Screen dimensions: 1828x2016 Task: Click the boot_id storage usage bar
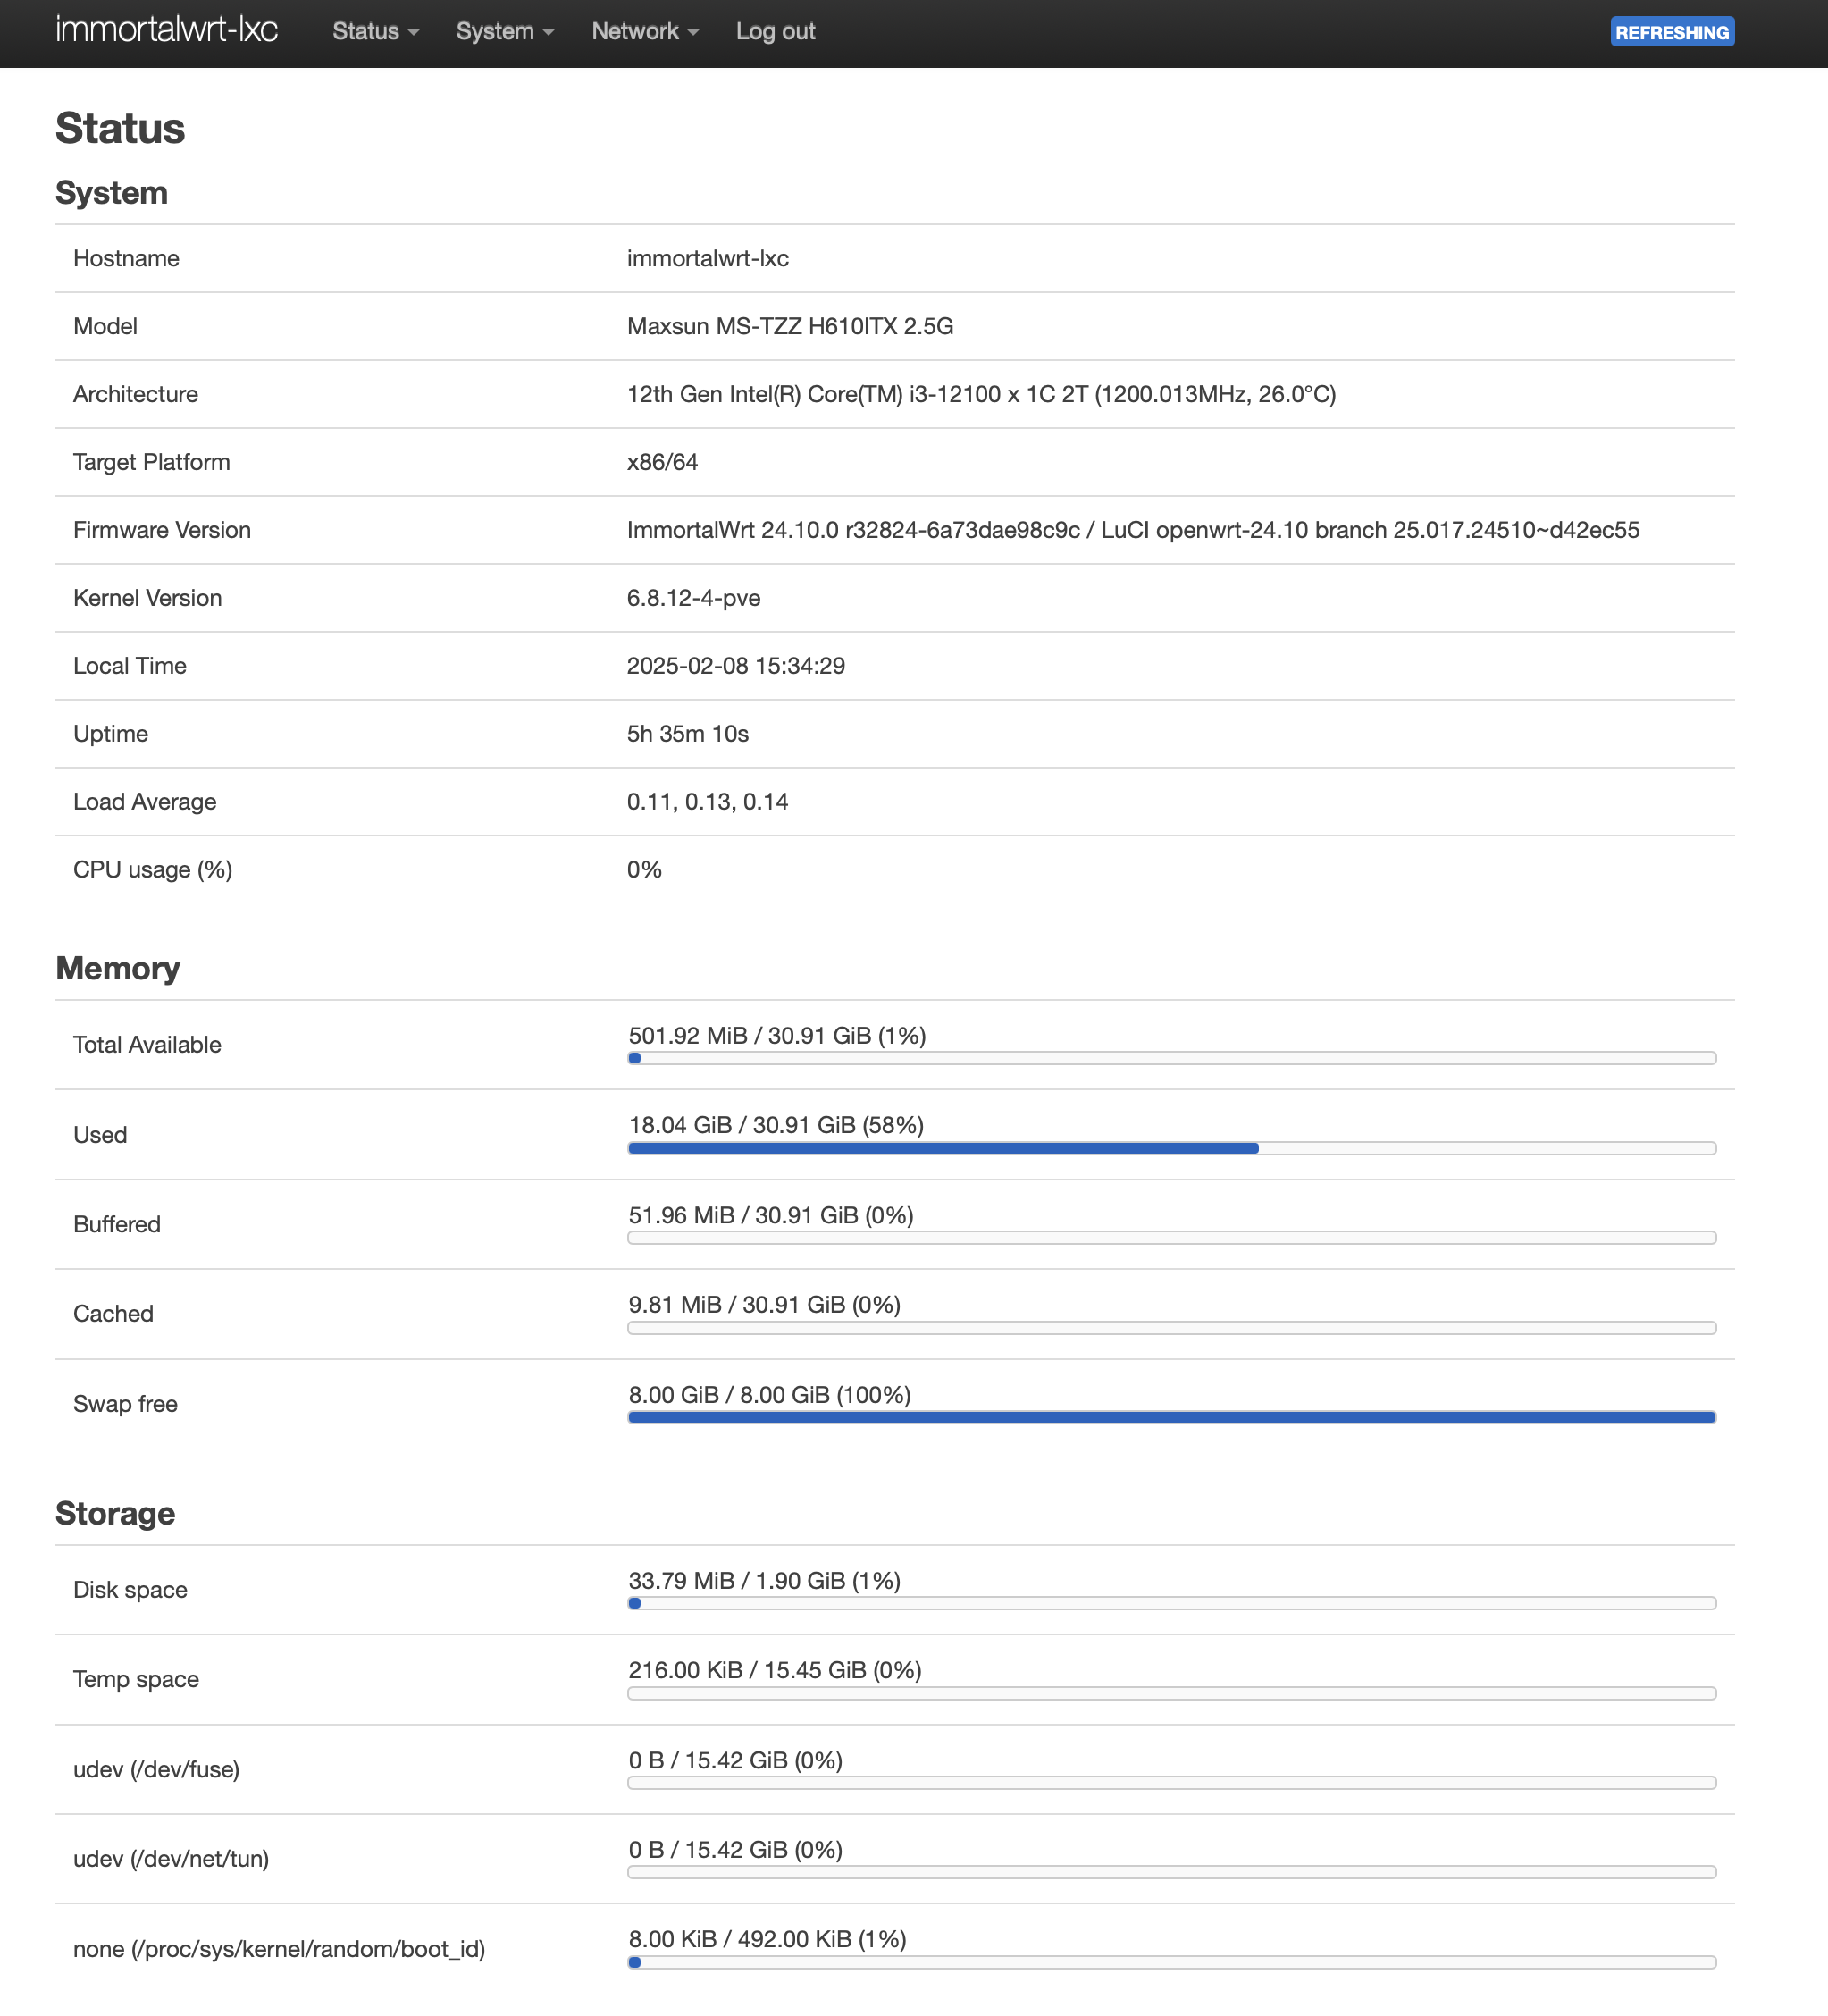coord(1171,1962)
